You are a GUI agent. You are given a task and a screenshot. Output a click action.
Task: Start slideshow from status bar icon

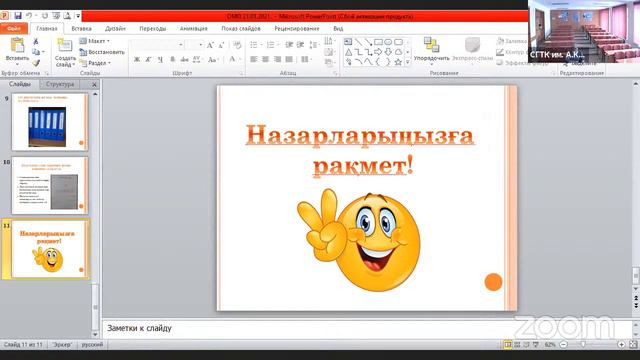coord(536,345)
